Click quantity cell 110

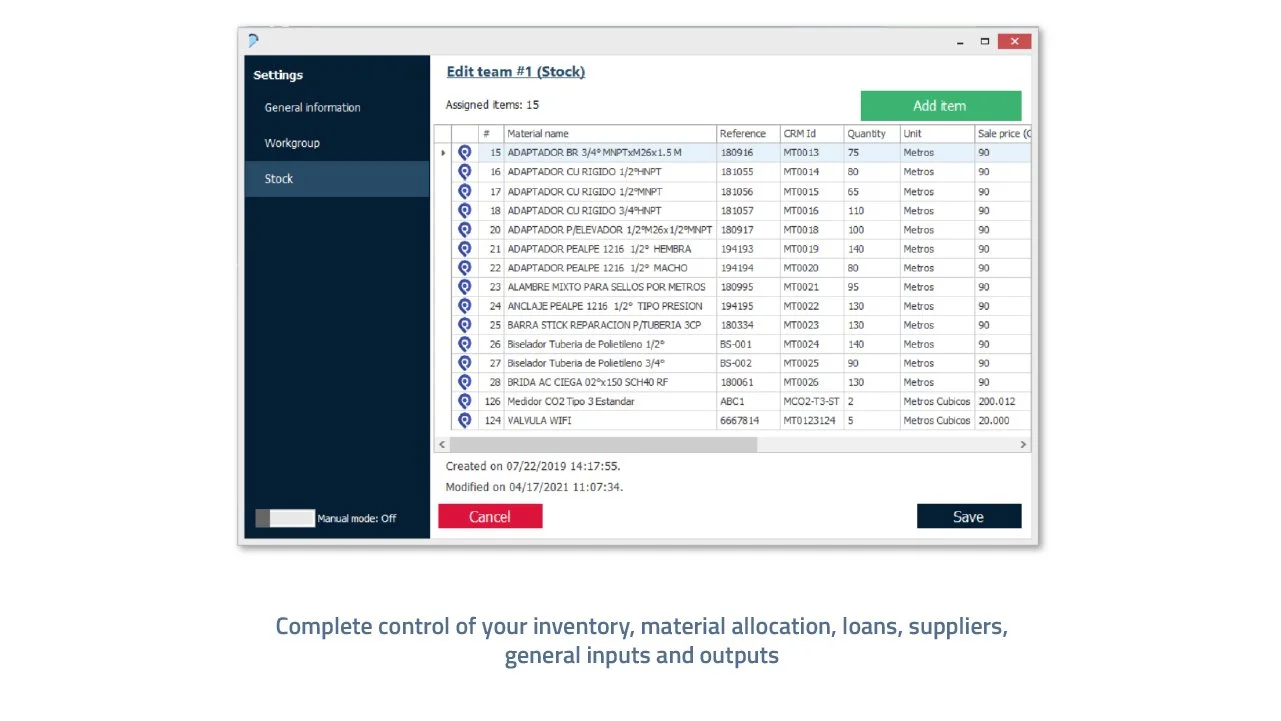pyautogui.click(x=872, y=210)
